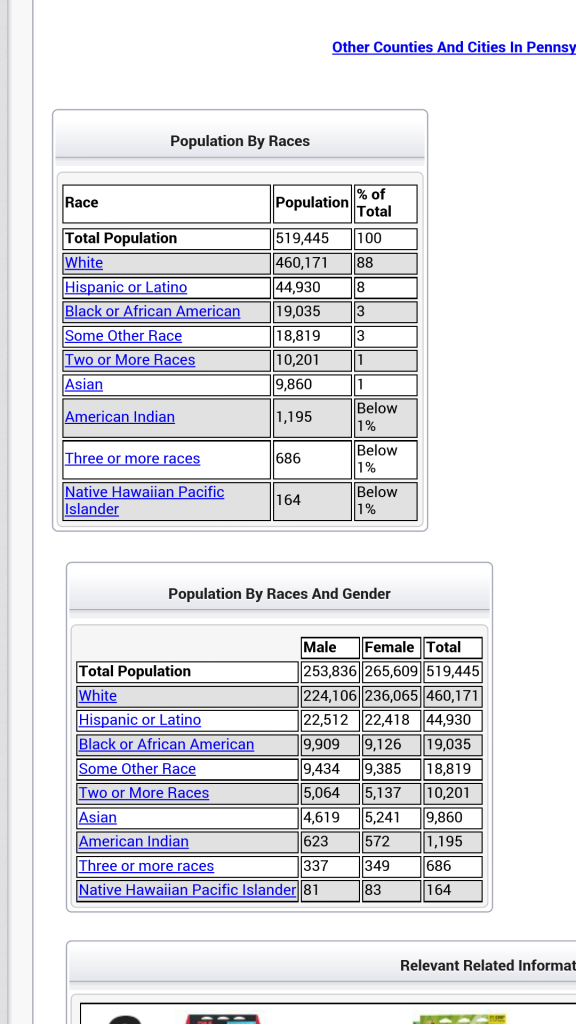
Task: Select Below 1% cell in American Indian row
Action: (x=385, y=418)
